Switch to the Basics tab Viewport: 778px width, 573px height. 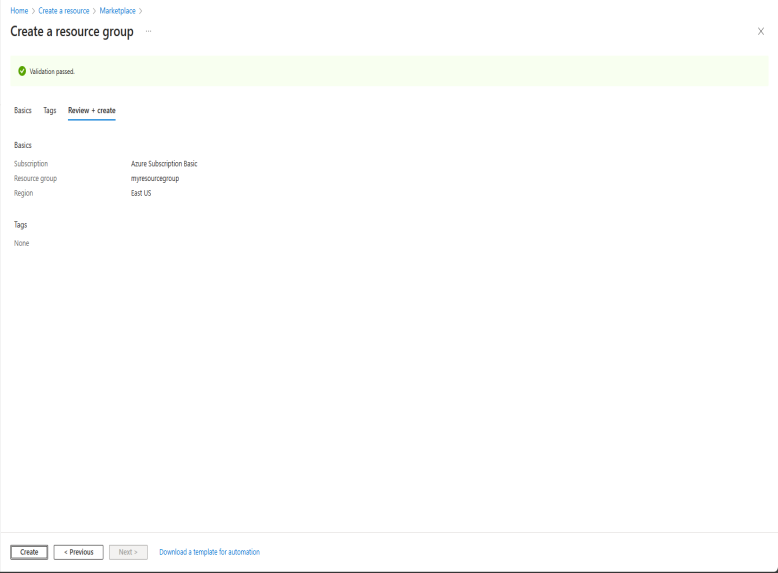pos(23,110)
